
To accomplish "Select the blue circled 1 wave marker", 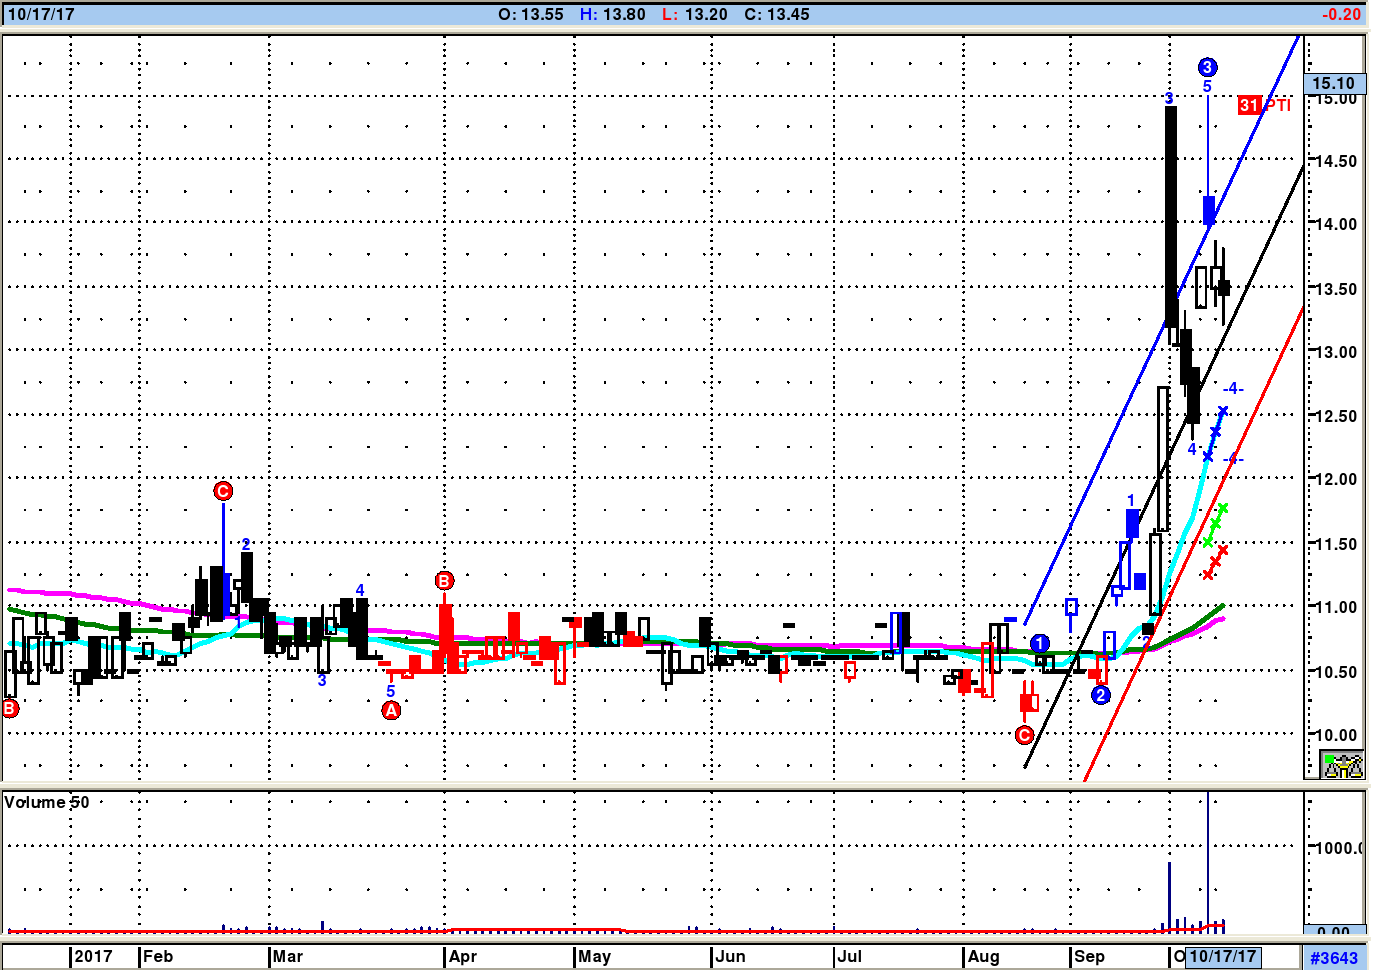I will 1040,643.
